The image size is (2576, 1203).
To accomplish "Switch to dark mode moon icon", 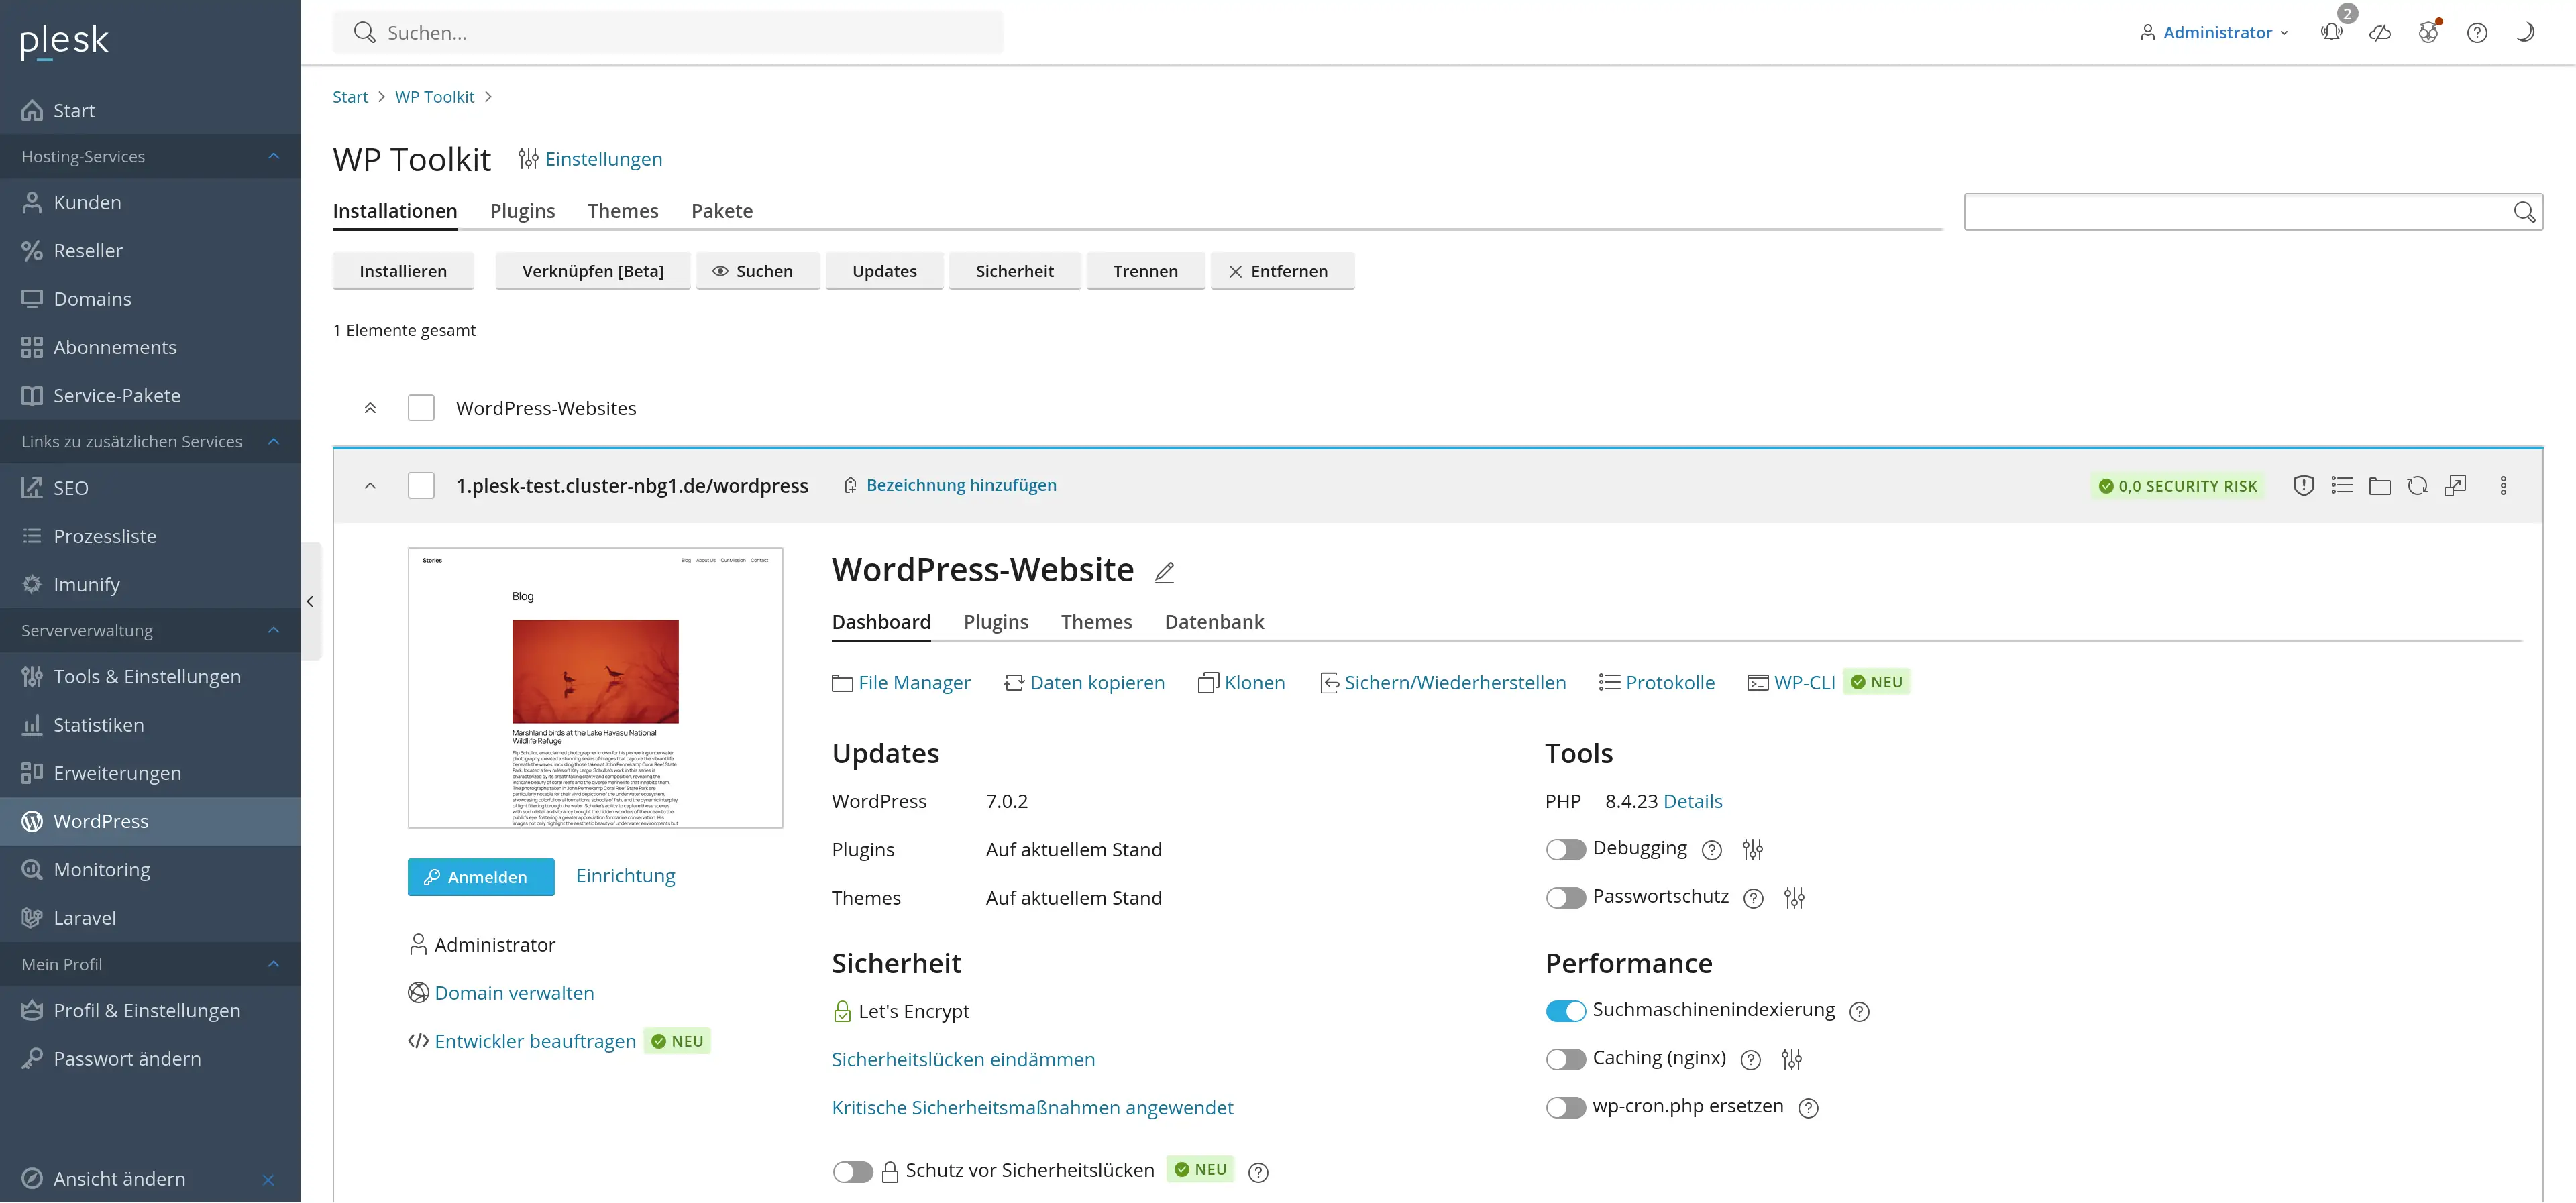I will [x=2525, y=32].
